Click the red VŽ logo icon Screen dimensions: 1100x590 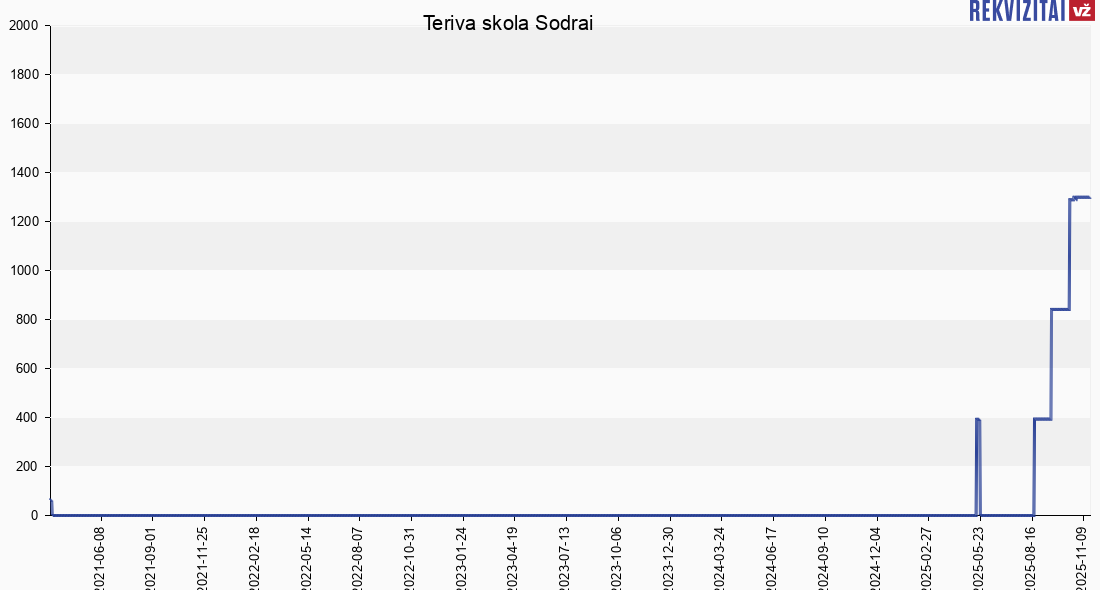[1081, 10]
